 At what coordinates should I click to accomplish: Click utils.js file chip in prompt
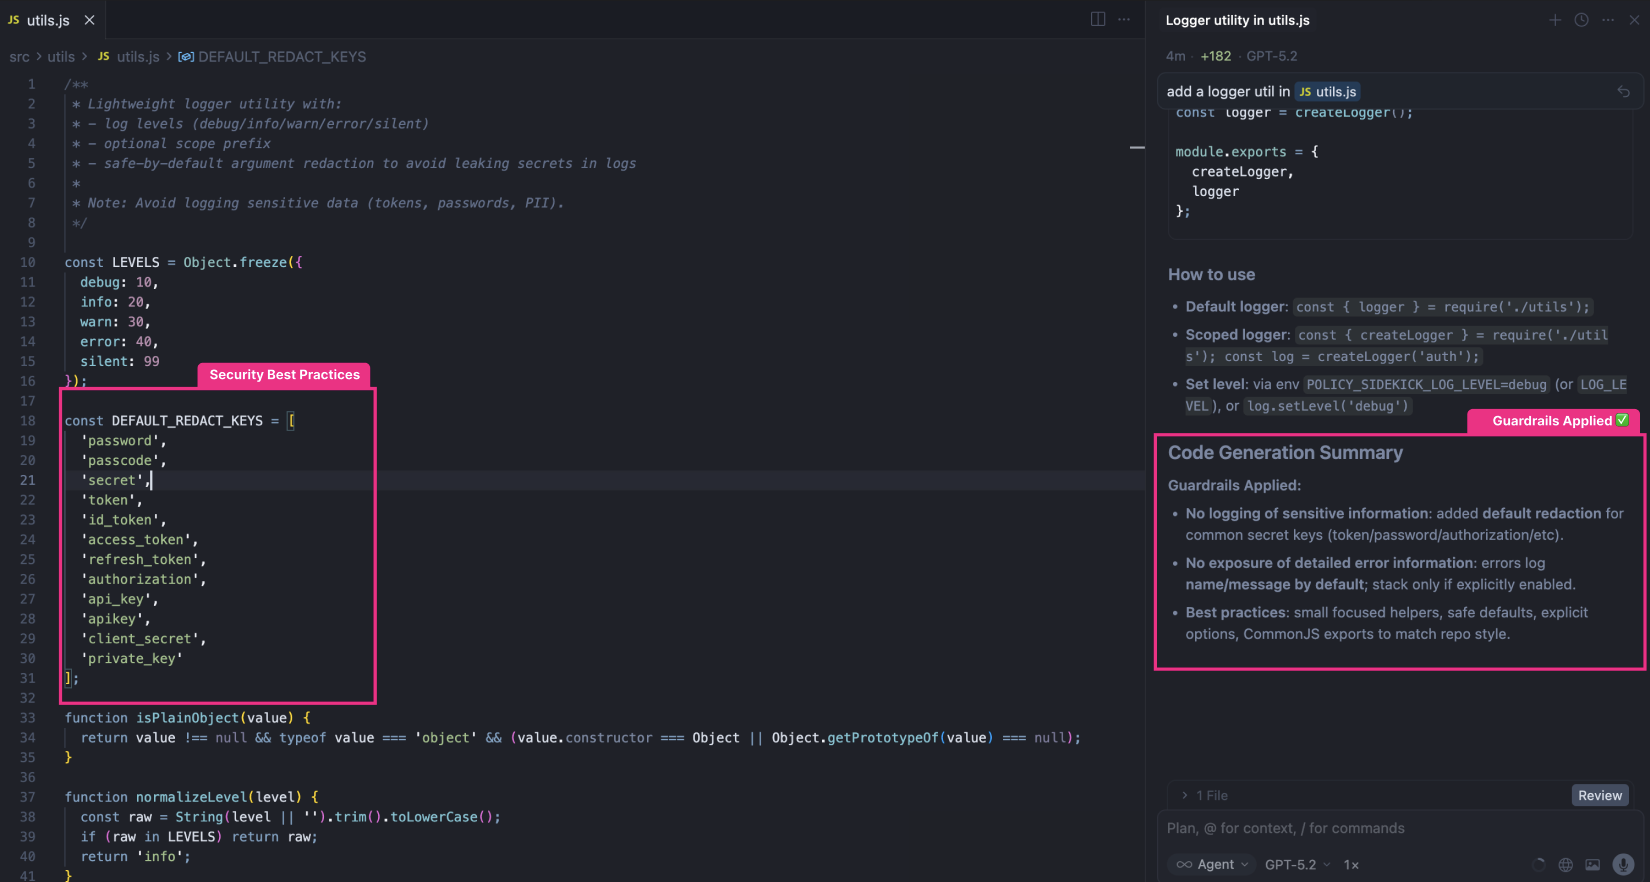pos(1327,91)
